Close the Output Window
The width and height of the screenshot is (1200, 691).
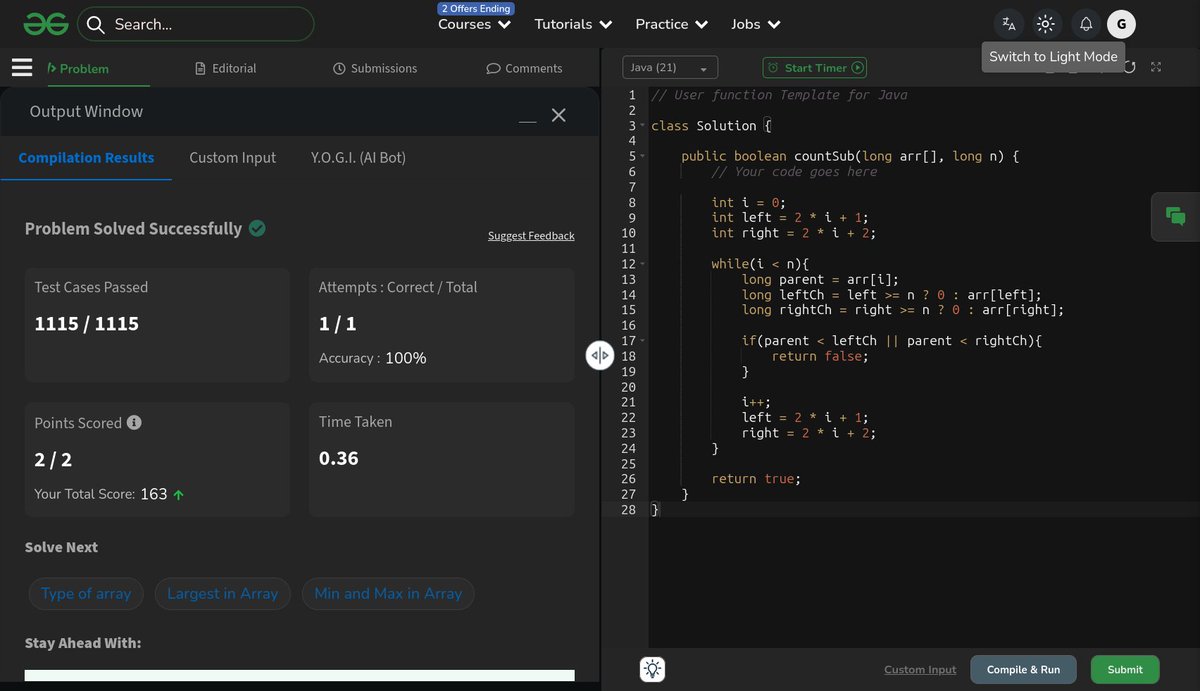559,115
